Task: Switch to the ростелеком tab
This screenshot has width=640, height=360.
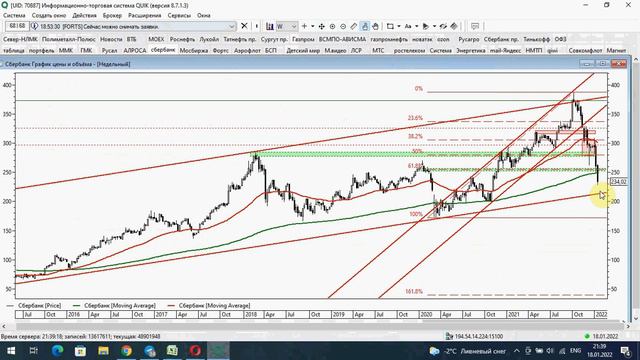Action: 409,51
